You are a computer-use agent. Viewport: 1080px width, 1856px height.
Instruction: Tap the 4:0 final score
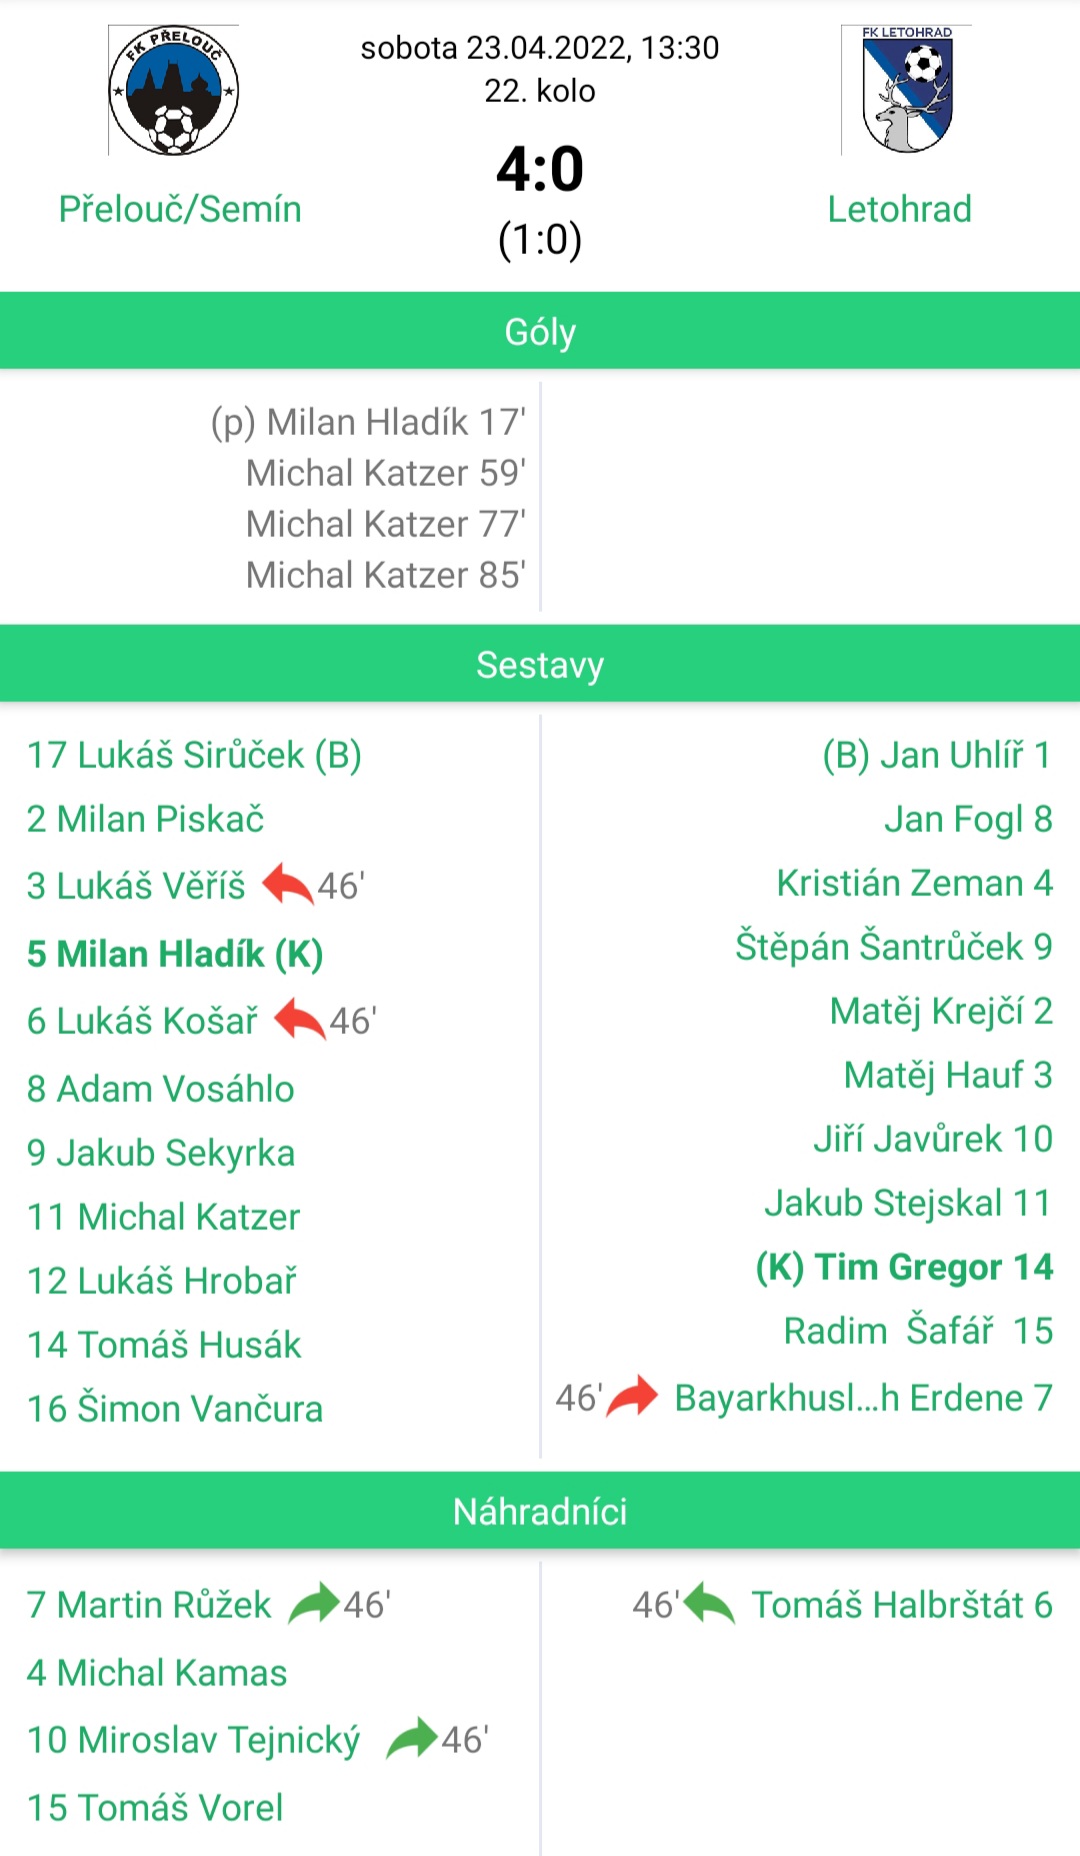[x=540, y=168]
